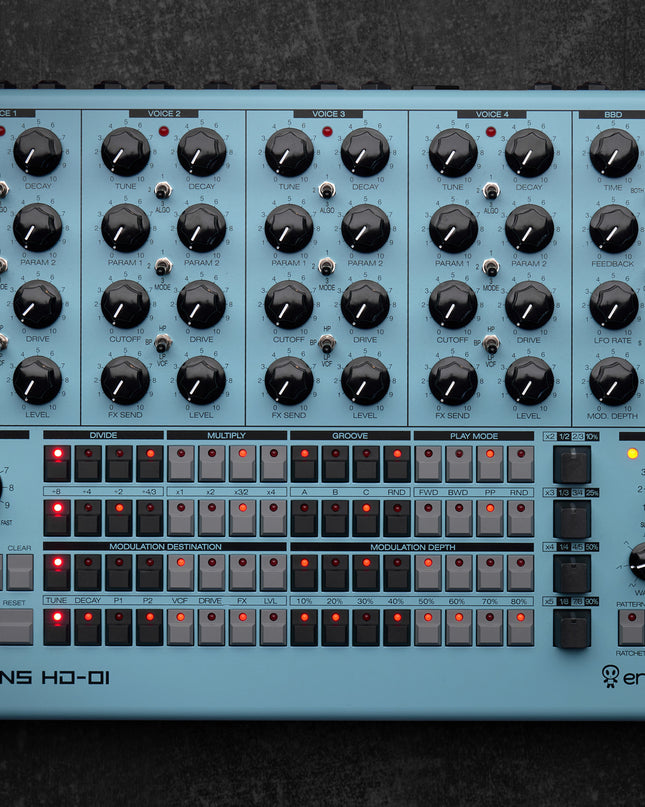
Task: Flip the Voice 3 MODE toggle switch
Action: pos(326,267)
